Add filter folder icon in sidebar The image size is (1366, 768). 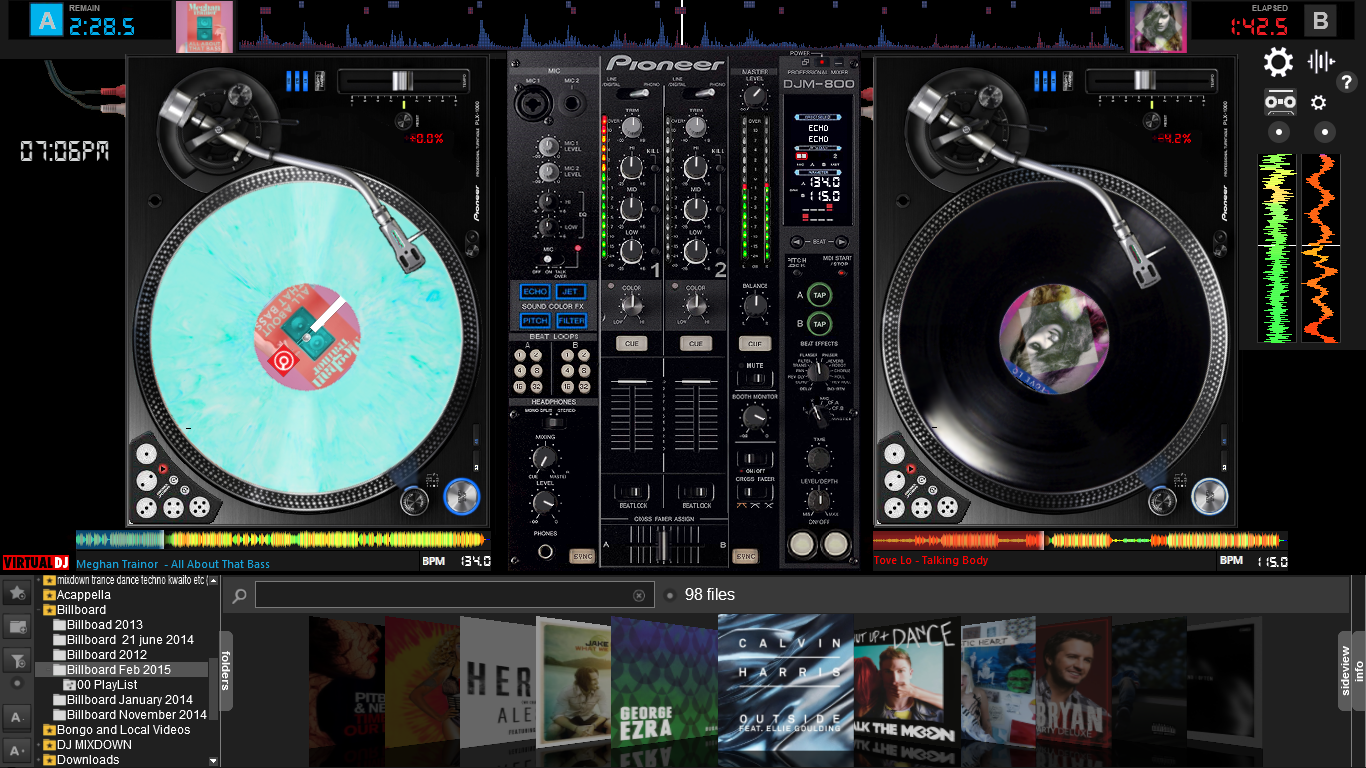17,660
